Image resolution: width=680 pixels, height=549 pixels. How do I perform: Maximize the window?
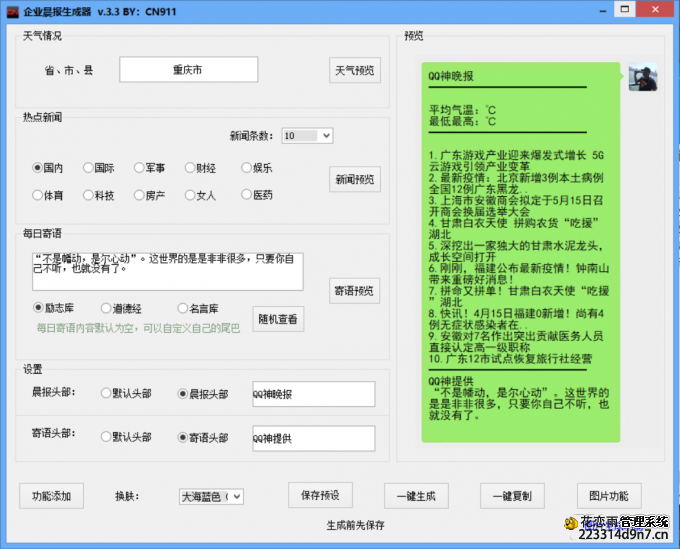624,10
